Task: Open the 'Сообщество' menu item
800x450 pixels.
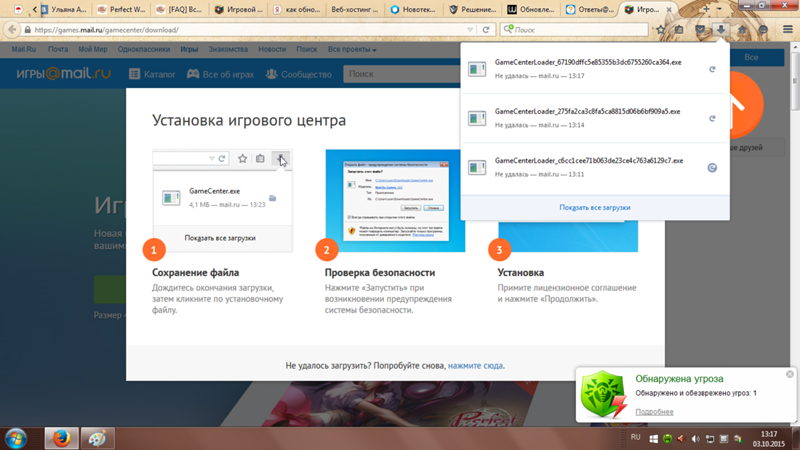Action: (299, 74)
